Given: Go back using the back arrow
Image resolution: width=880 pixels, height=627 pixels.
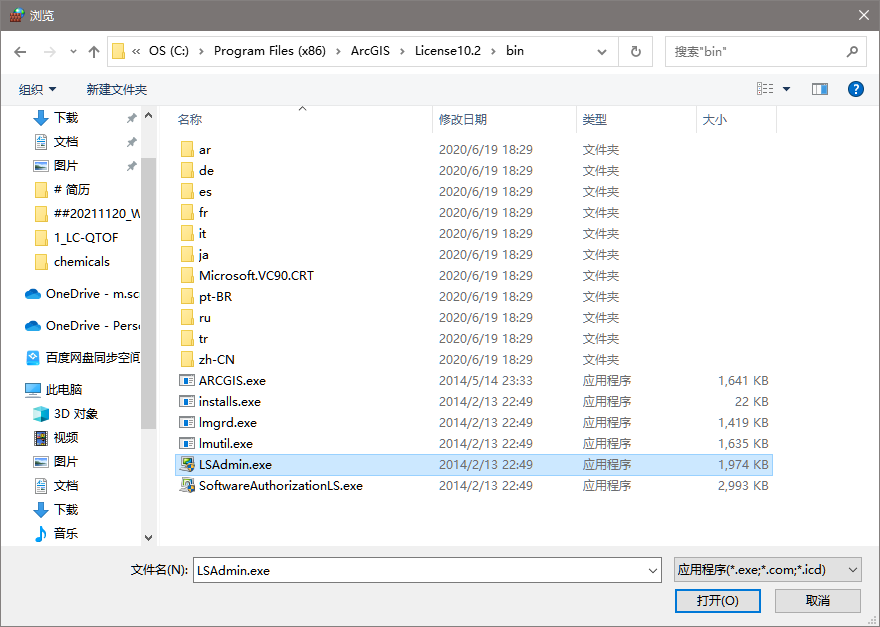Looking at the screenshot, I should 20,52.
